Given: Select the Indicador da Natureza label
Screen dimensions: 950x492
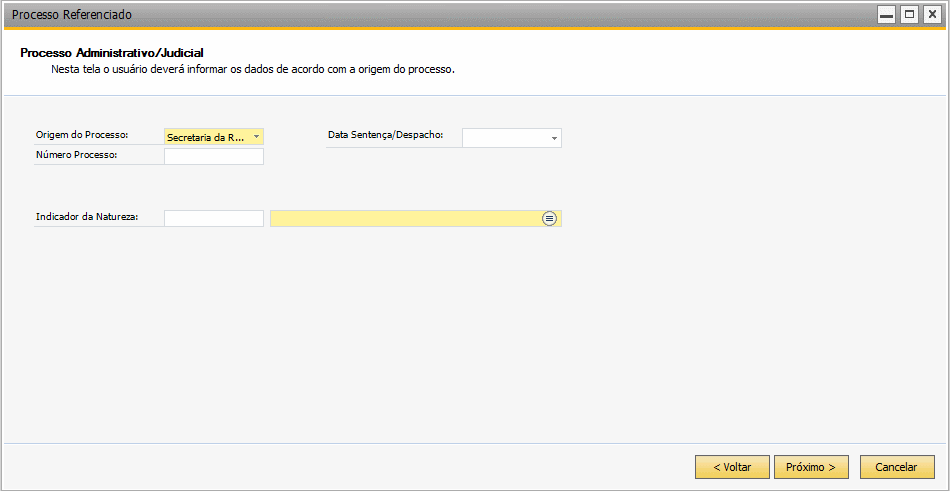Looking at the screenshot, I should coord(87,216).
